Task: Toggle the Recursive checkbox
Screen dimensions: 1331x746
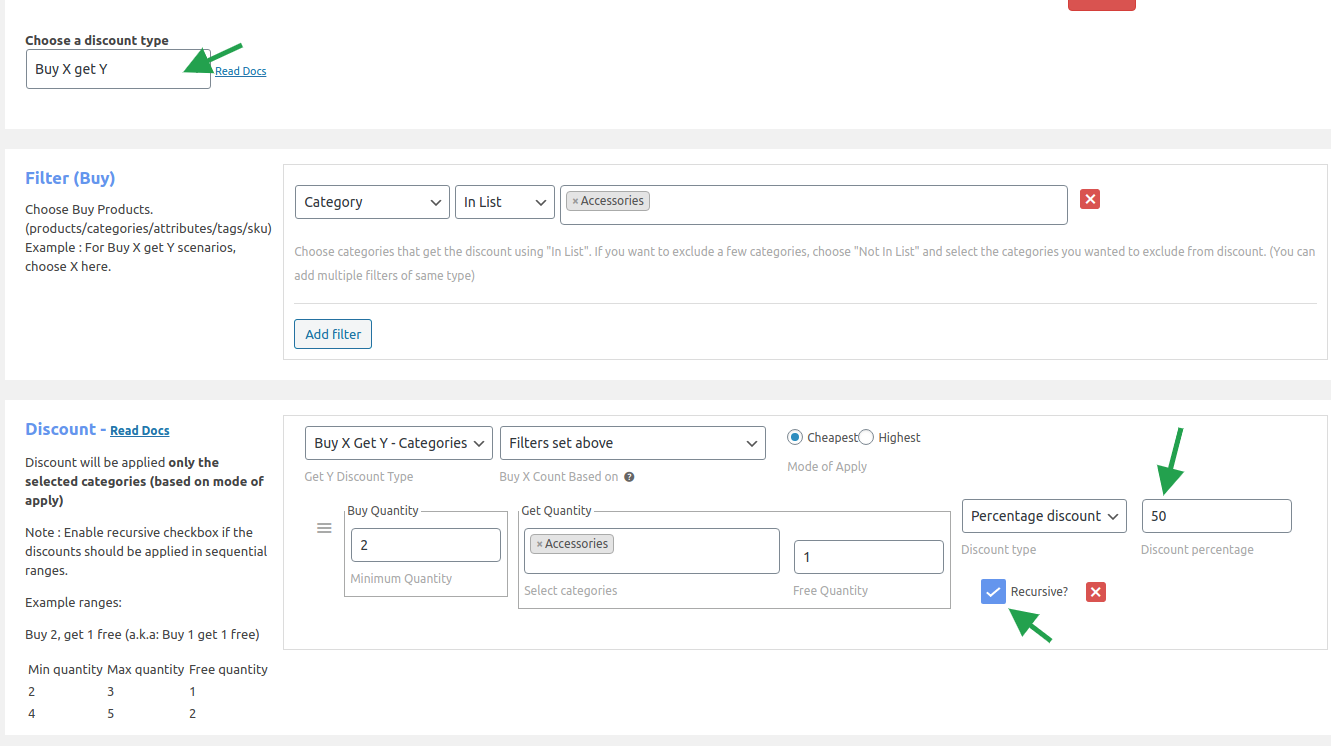Action: [993, 592]
